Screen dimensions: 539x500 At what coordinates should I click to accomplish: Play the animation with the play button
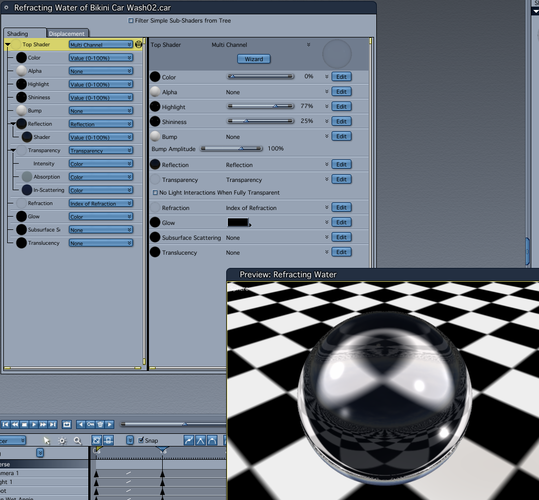click(x=34, y=424)
